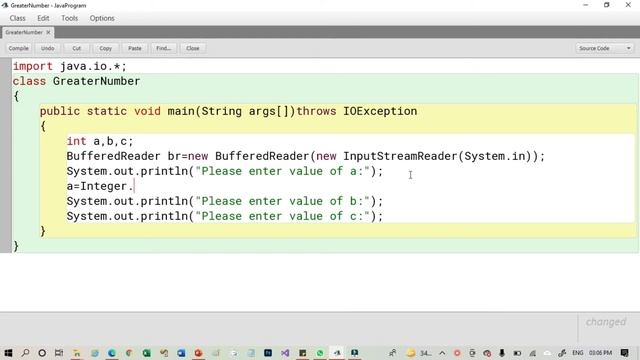Open Task View in the taskbar
The image size is (640, 360).
click(59, 353)
